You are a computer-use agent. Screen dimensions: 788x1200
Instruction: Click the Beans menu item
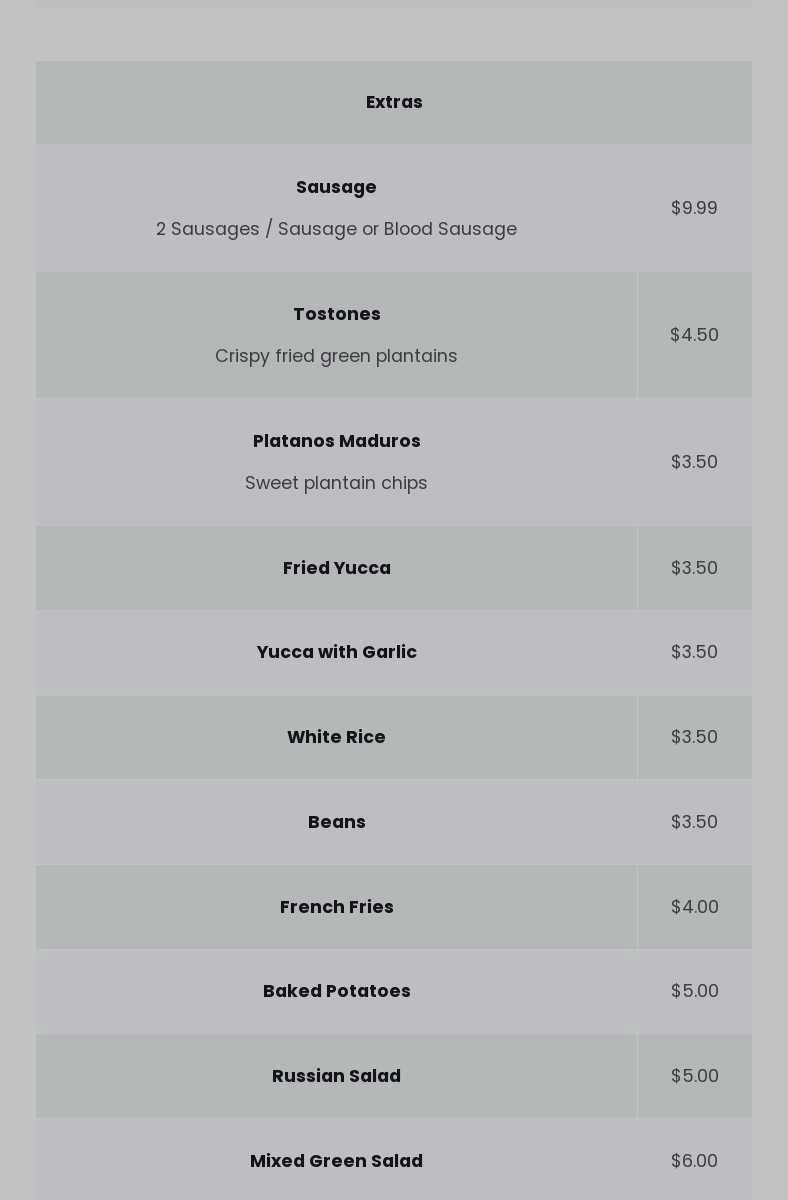click(x=336, y=822)
